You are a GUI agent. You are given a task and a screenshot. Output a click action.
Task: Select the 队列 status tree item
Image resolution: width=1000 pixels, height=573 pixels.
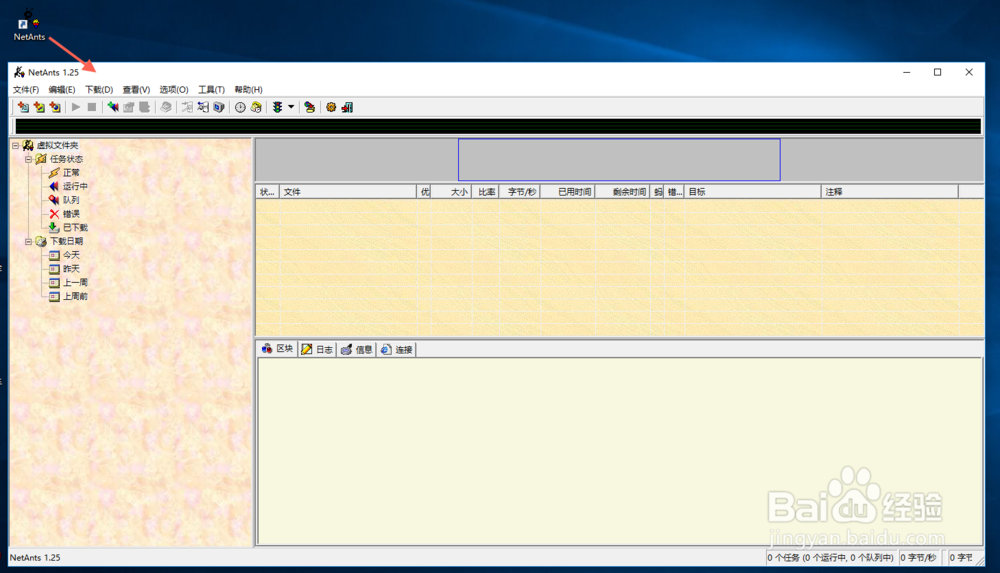pos(71,200)
